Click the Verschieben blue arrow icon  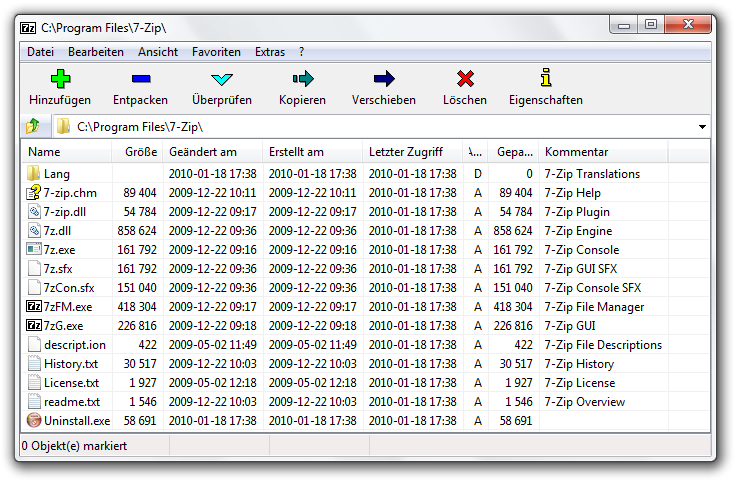[384, 79]
